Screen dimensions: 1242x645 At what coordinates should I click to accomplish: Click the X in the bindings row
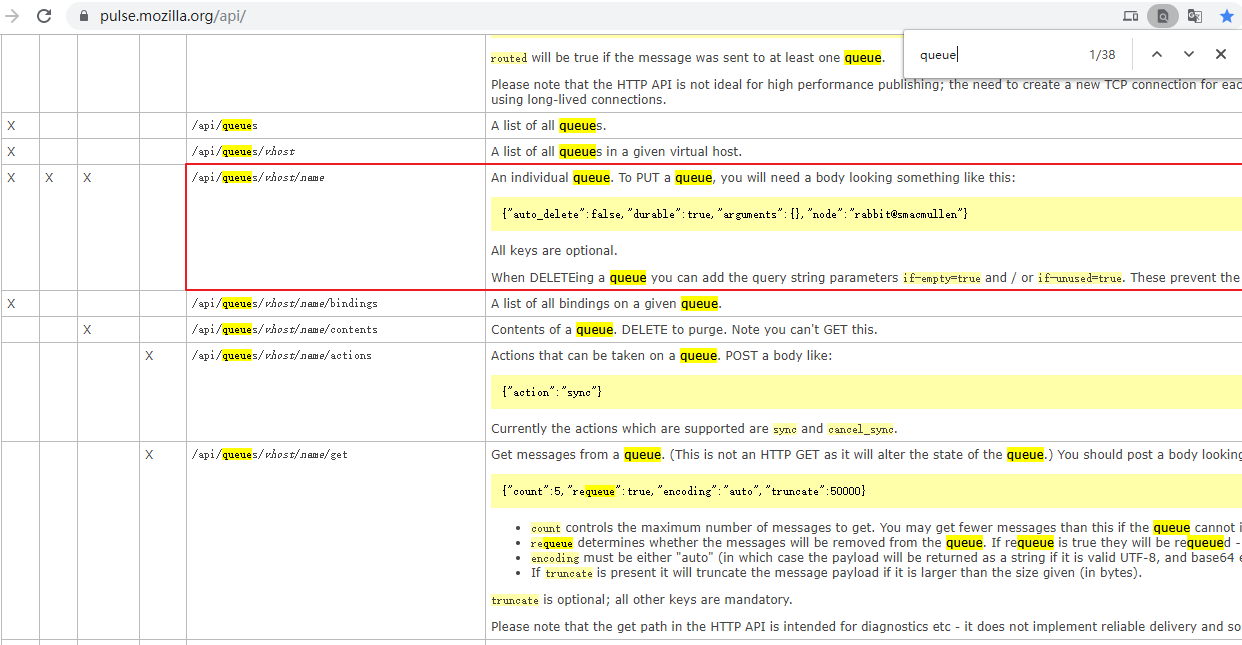pos(11,303)
